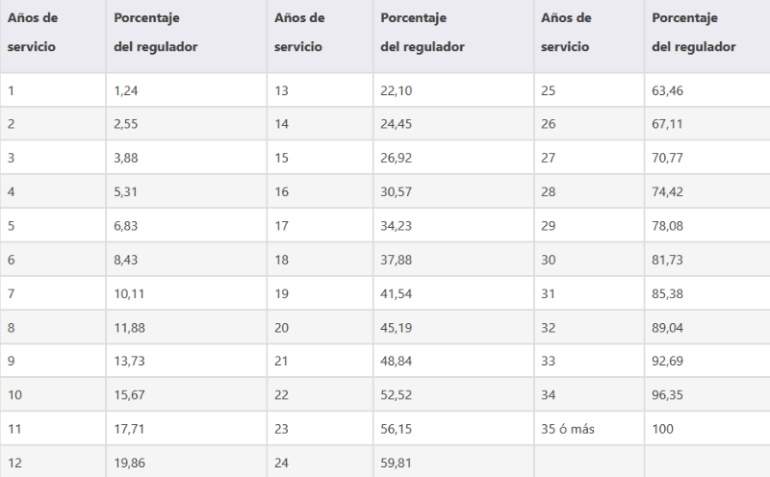
Task: Click the first 'Porcentaje del regulador' header
Action: pos(187,36)
